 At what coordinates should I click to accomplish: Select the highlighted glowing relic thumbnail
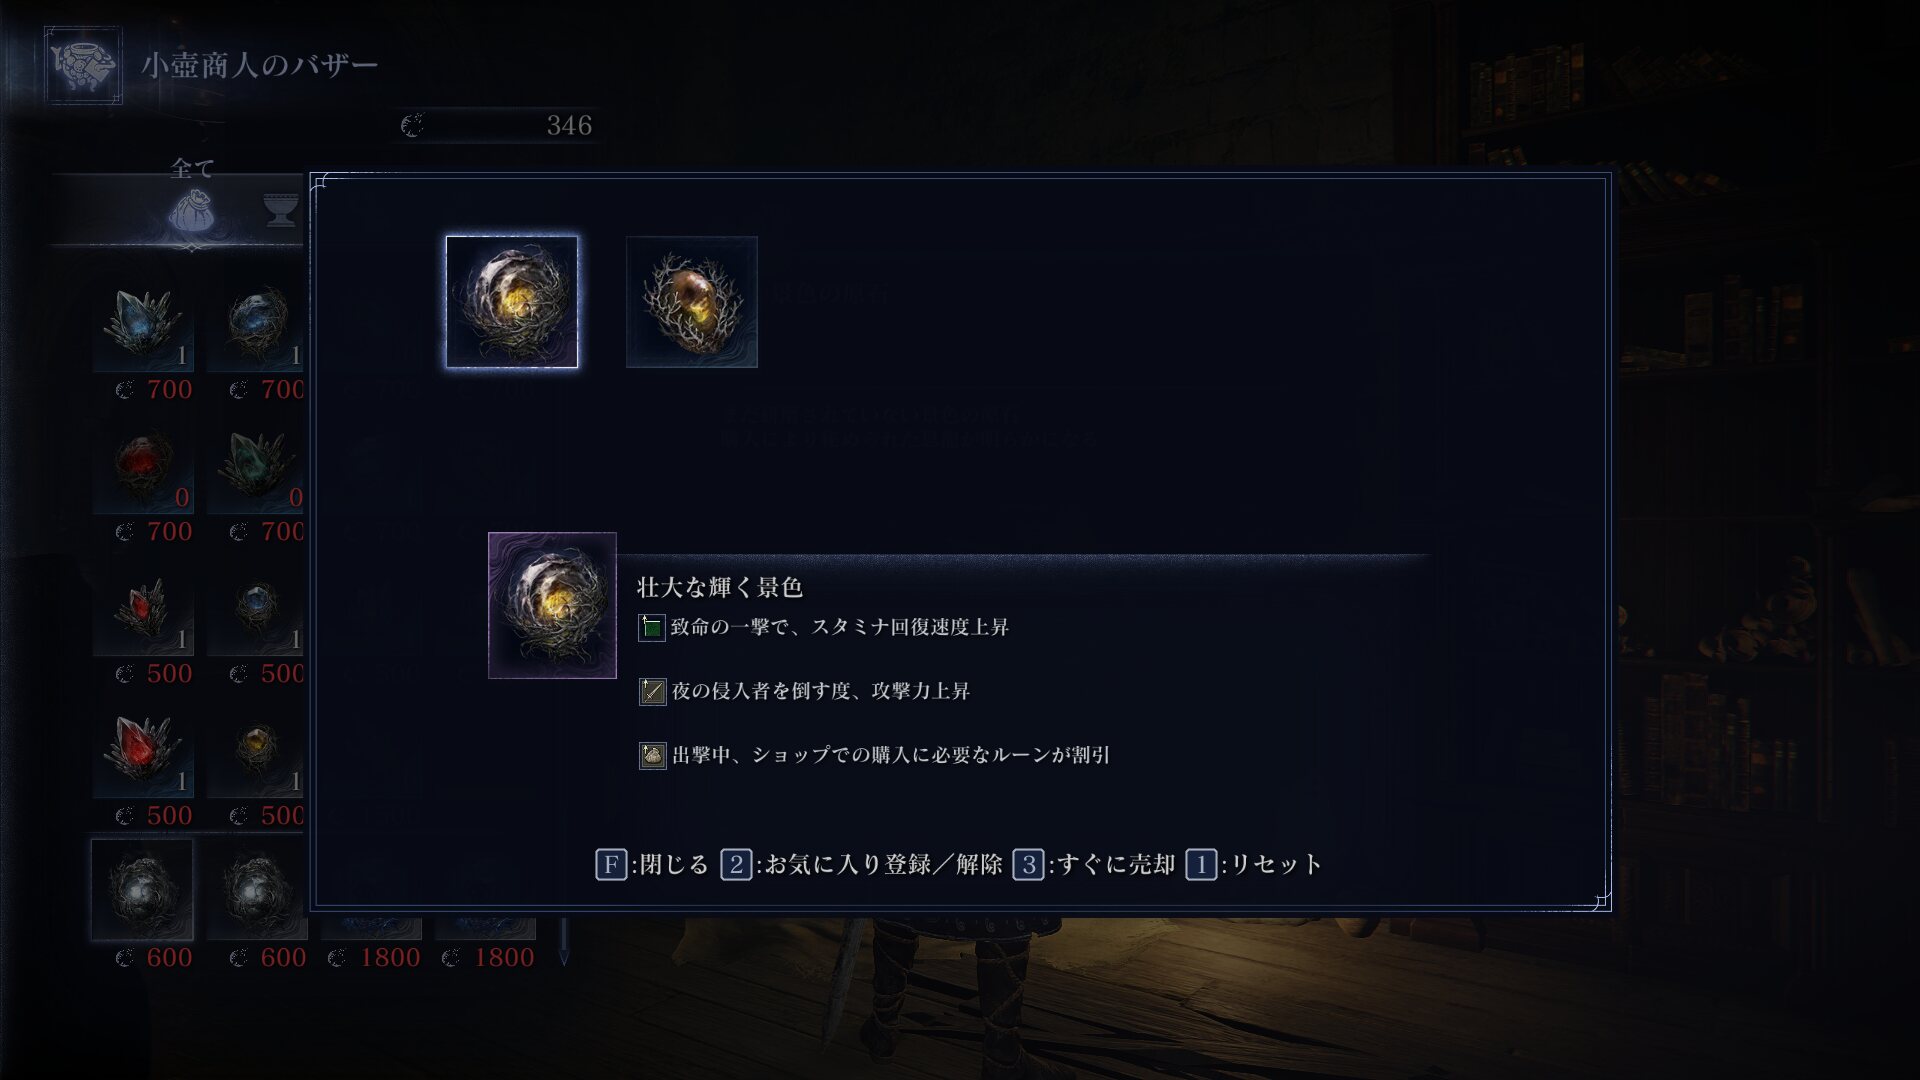click(512, 302)
